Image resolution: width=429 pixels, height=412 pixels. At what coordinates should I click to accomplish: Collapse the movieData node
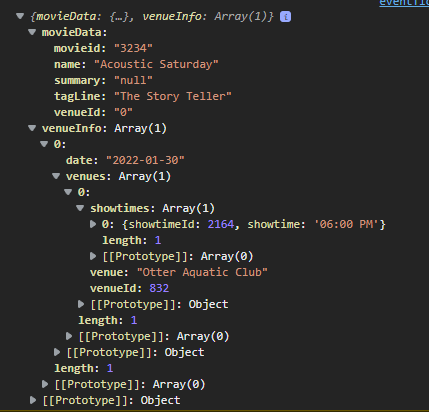coord(32,32)
